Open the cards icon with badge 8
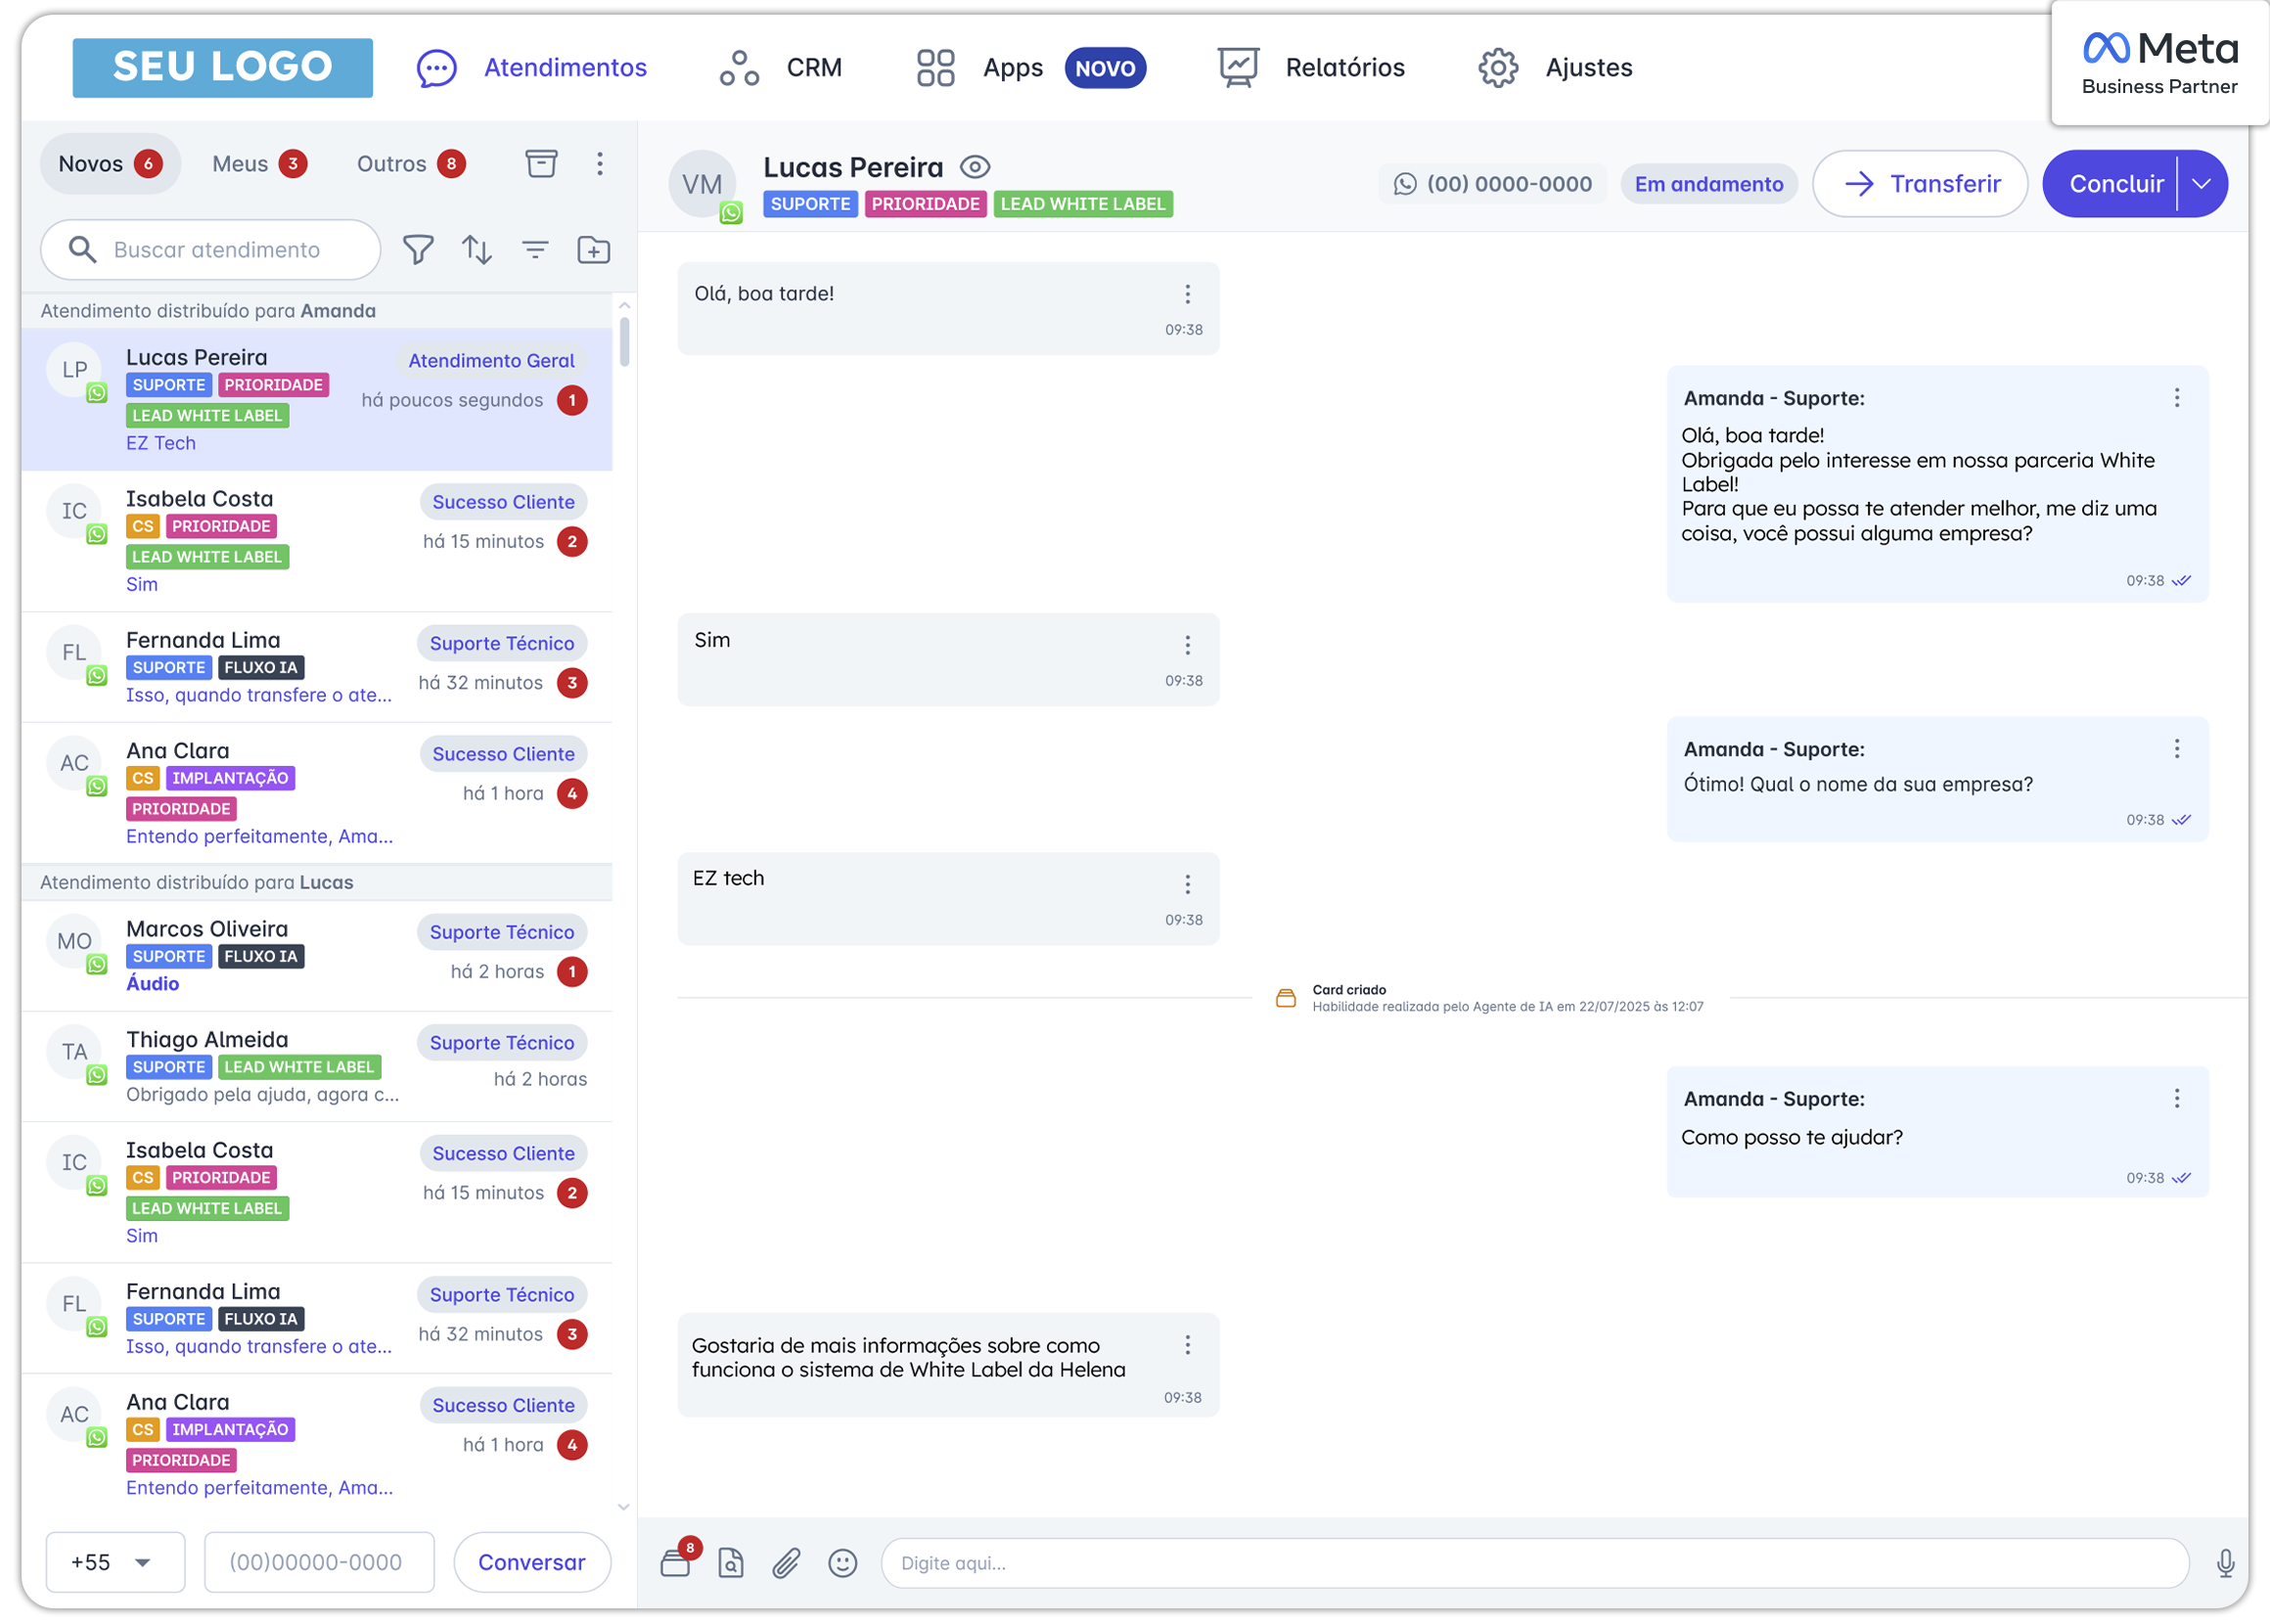 (677, 1562)
